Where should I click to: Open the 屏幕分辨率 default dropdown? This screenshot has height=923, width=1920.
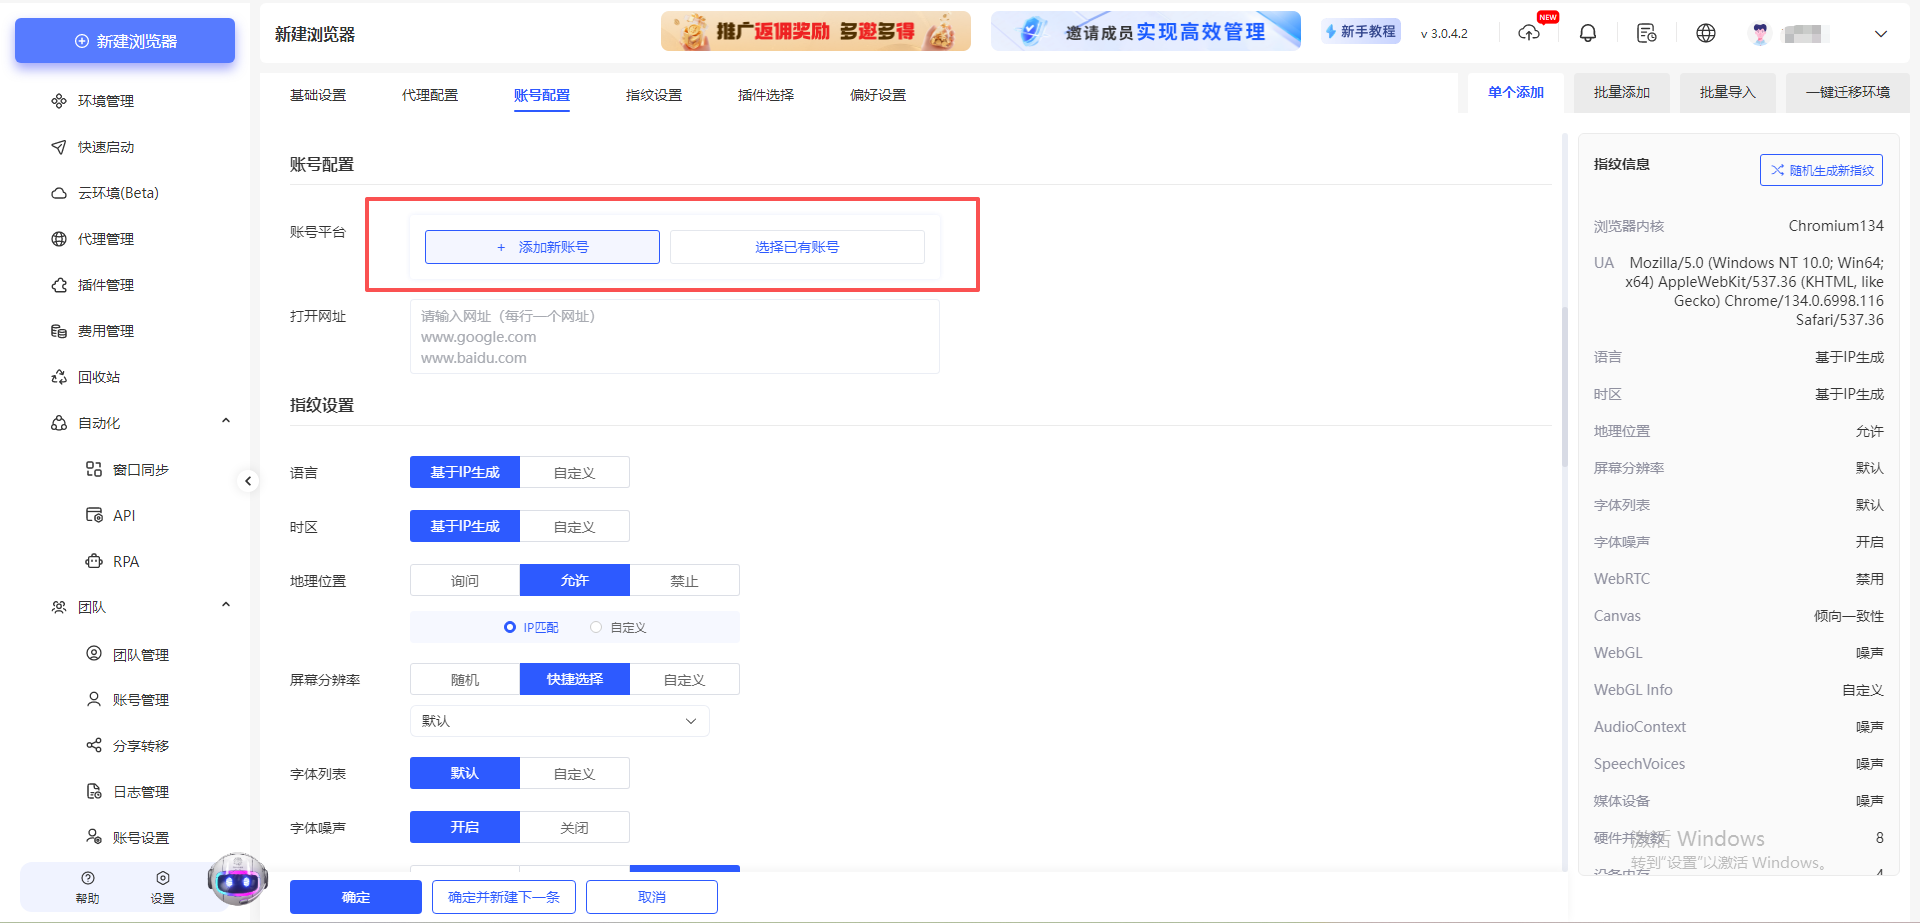[x=559, y=720]
